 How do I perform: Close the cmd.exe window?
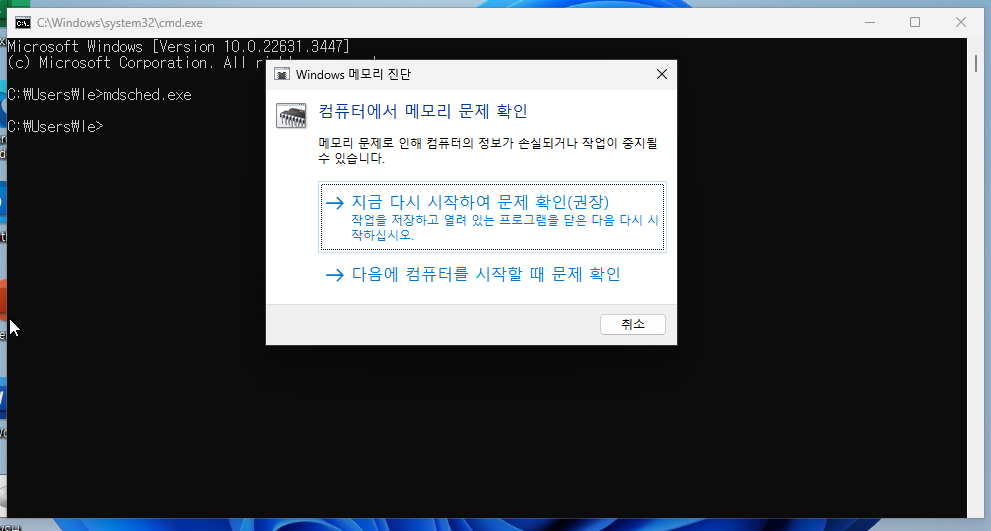961,22
